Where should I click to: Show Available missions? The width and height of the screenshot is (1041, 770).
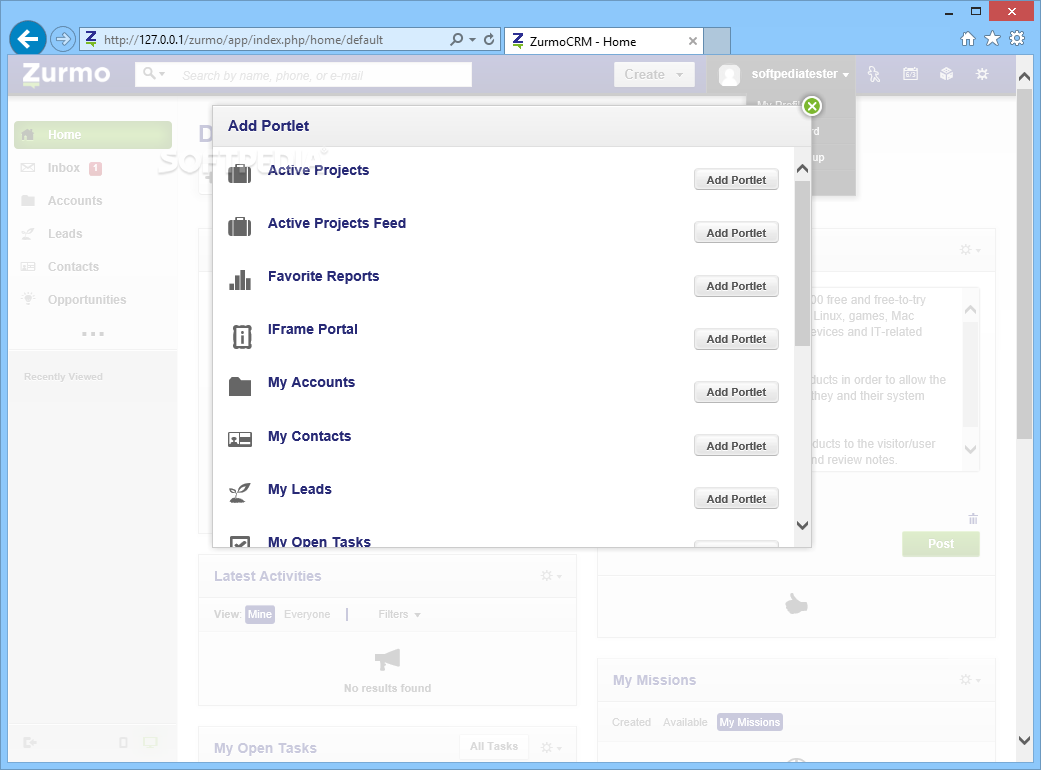[684, 722]
